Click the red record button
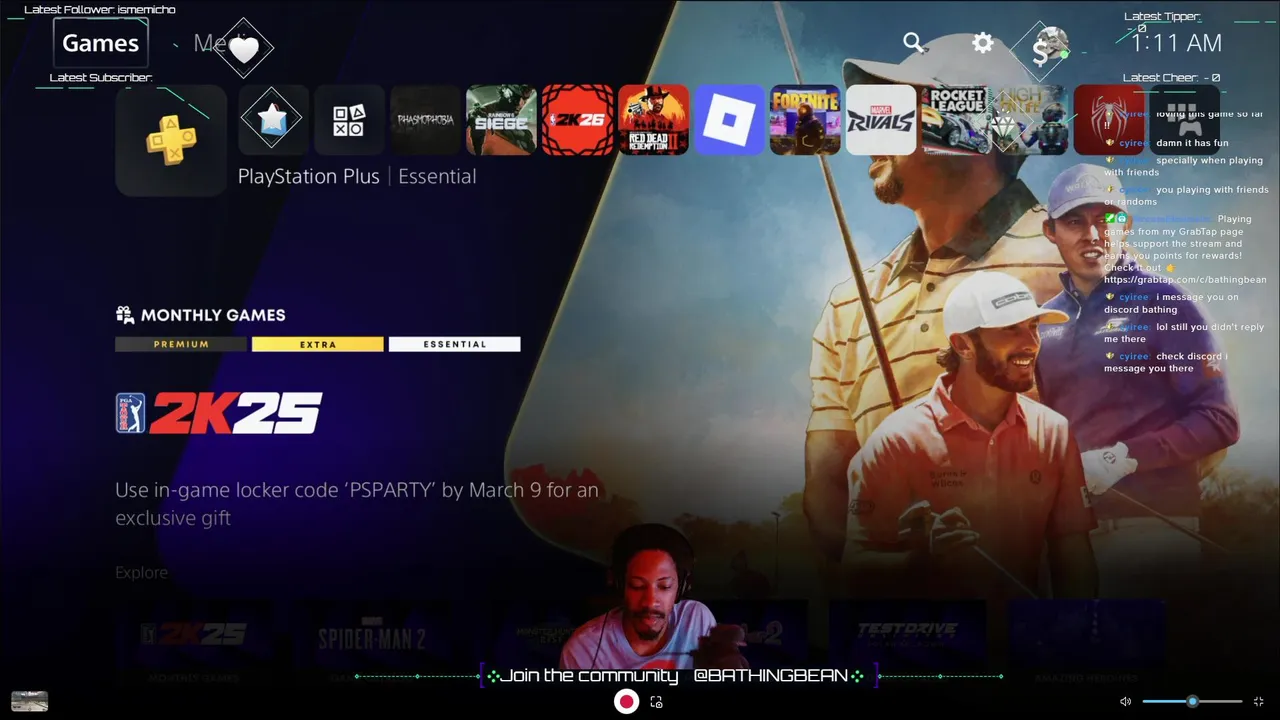 pos(626,702)
